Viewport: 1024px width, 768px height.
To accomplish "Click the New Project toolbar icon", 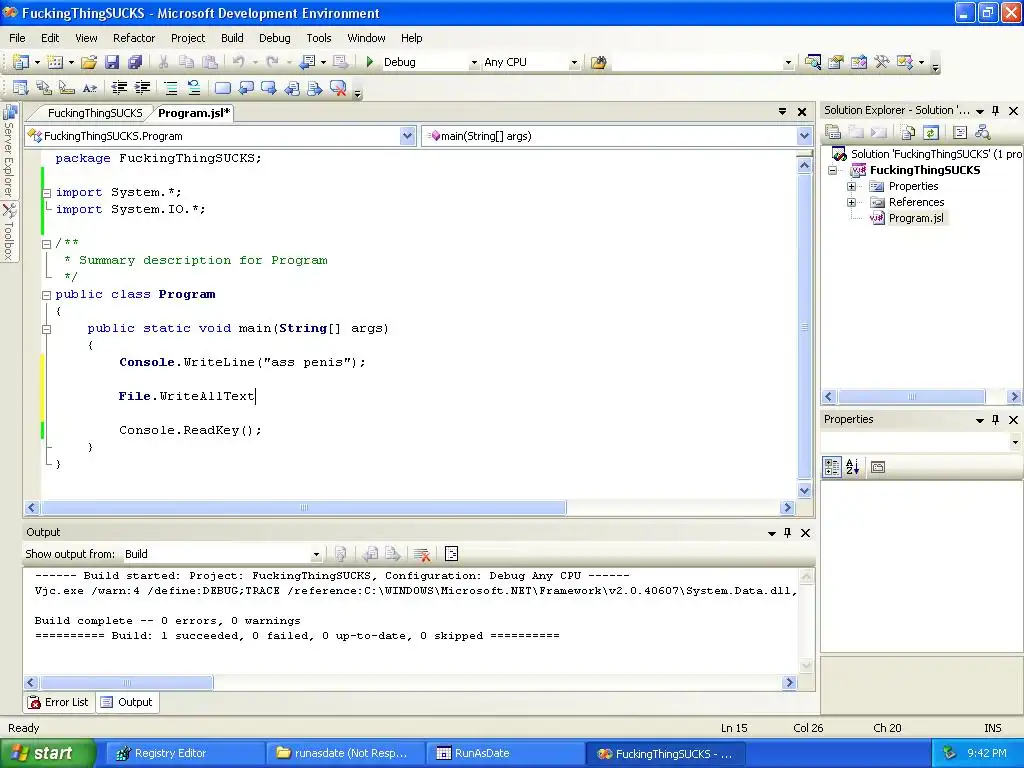I will click(x=20, y=62).
